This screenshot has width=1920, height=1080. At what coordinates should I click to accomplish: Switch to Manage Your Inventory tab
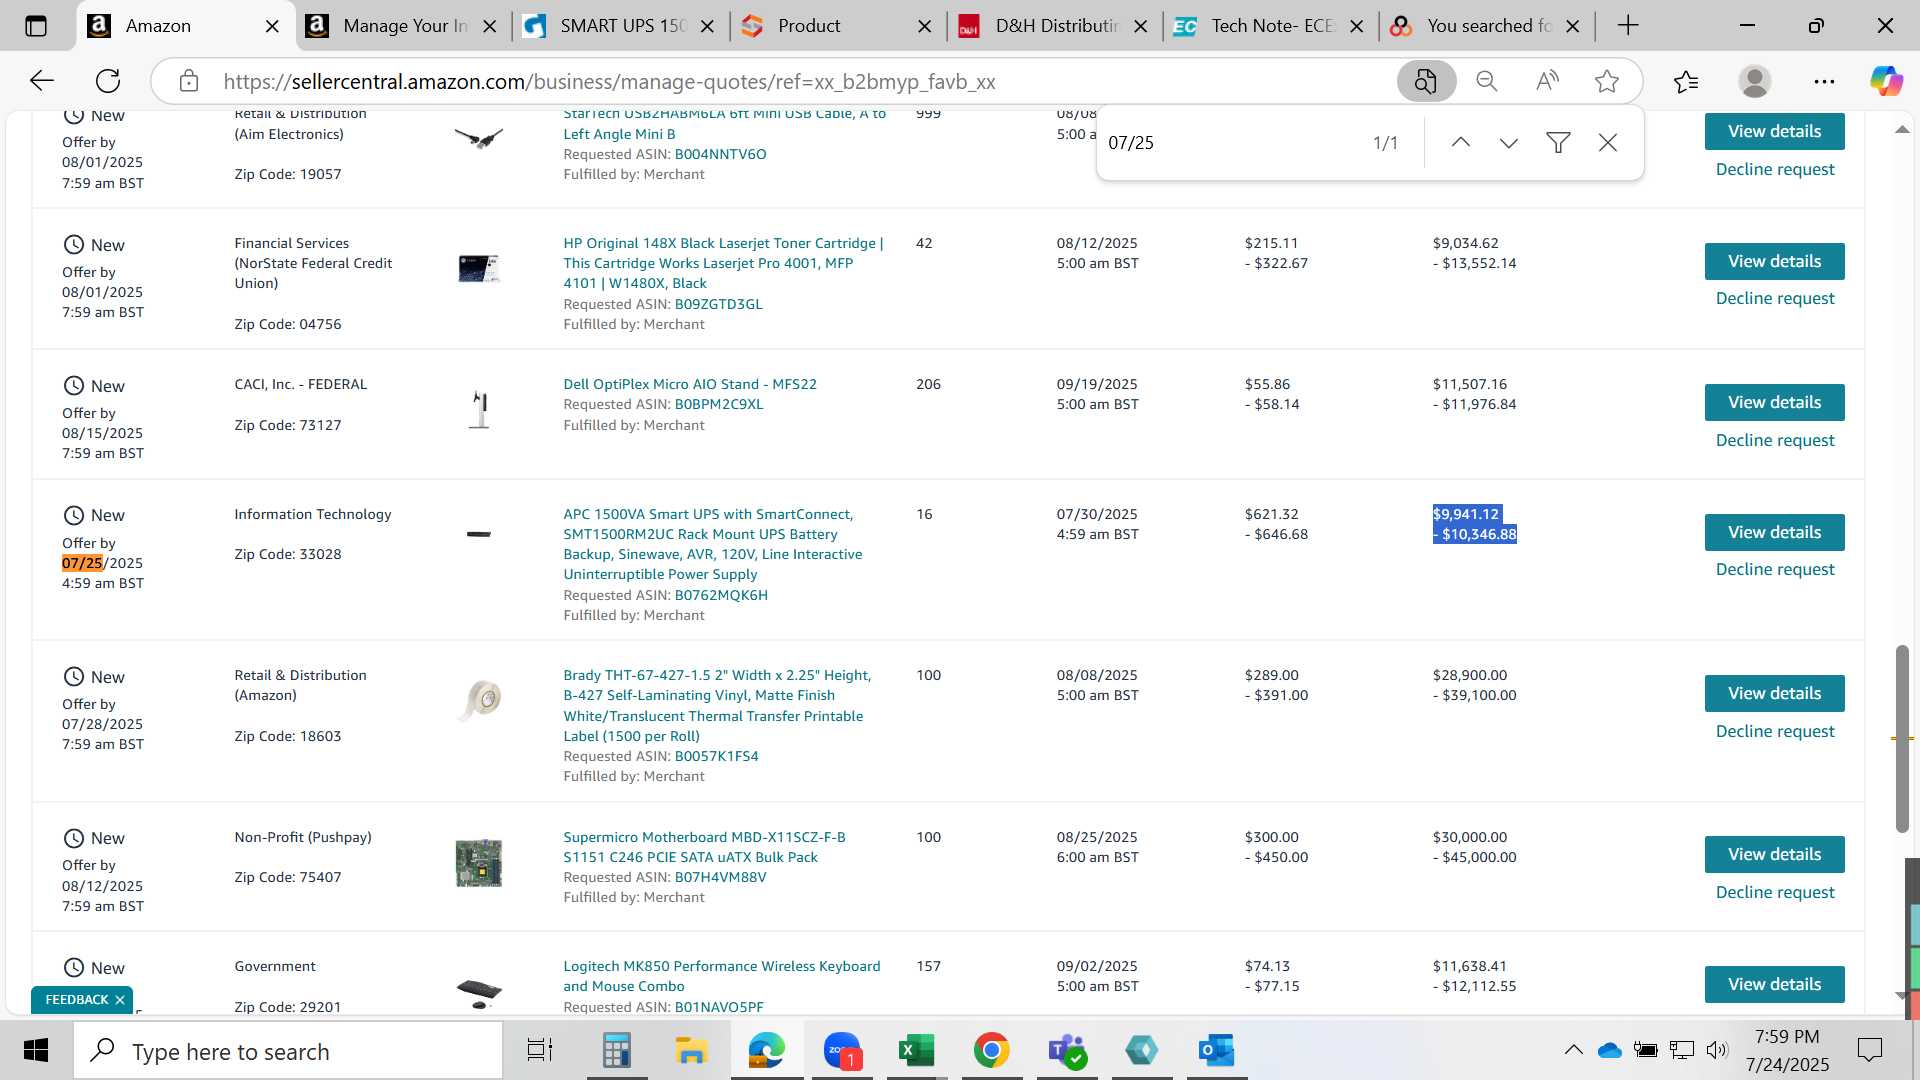404,27
